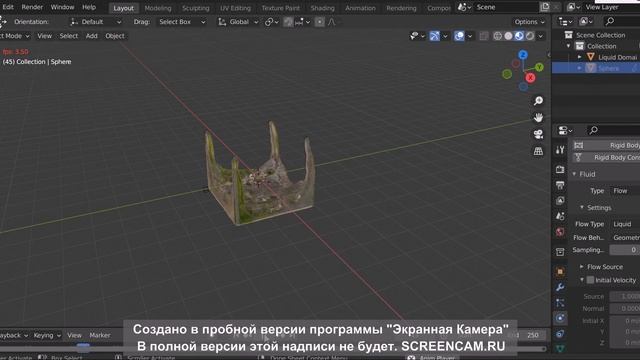Open the Help menu
This screenshot has width=640, height=360.
[x=89, y=7]
